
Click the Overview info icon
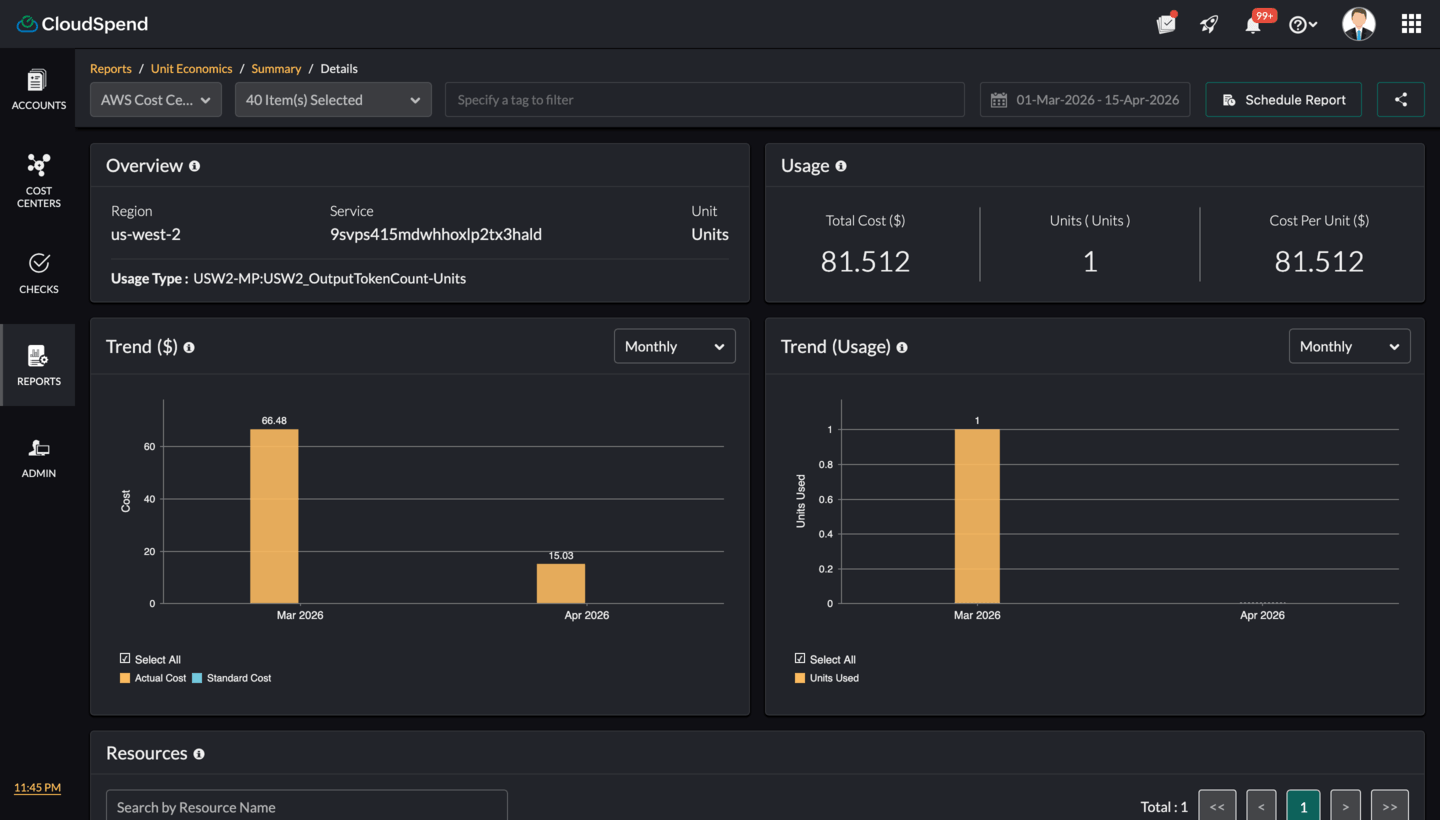pyautogui.click(x=194, y=166)
